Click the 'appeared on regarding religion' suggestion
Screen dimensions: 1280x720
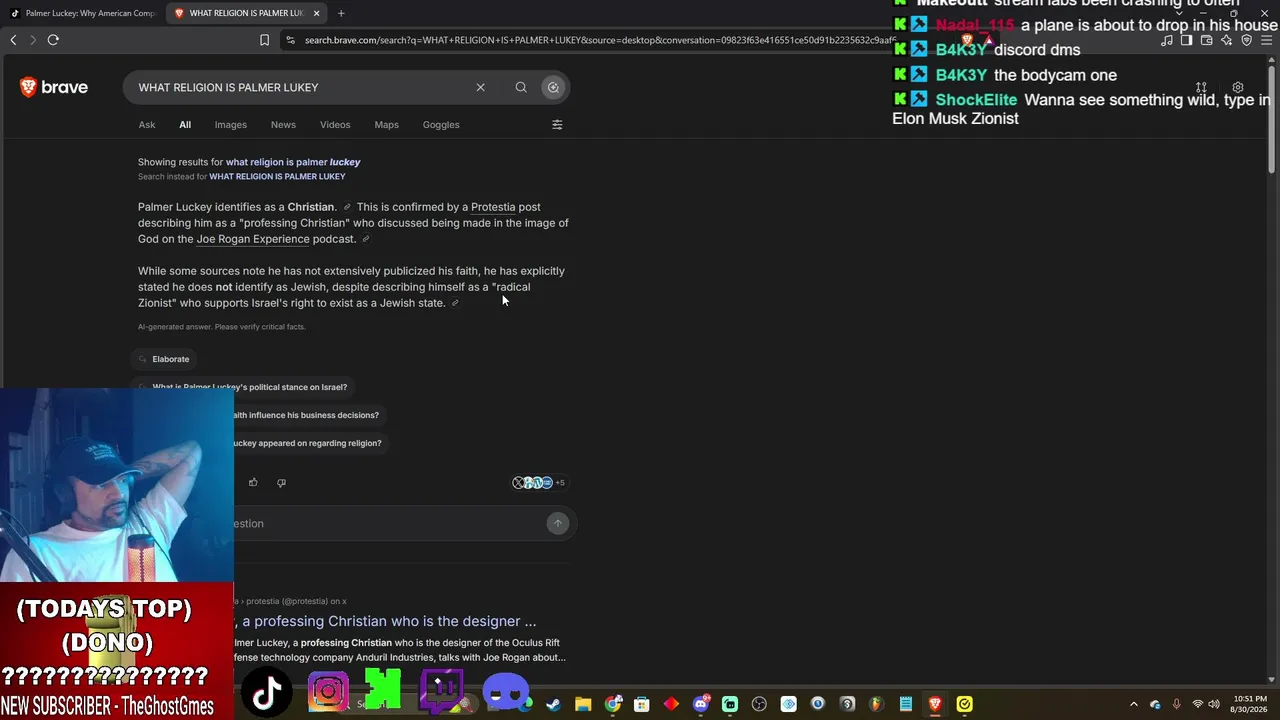click(x=307, y=443)
